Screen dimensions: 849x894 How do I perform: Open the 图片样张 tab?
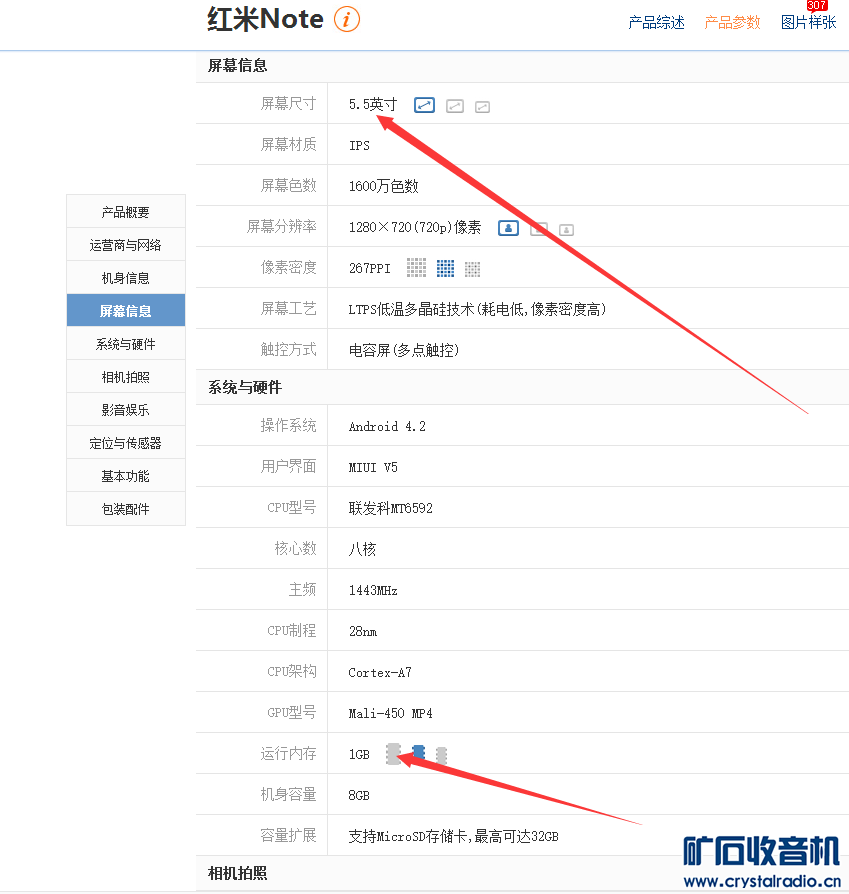(809, 22)
